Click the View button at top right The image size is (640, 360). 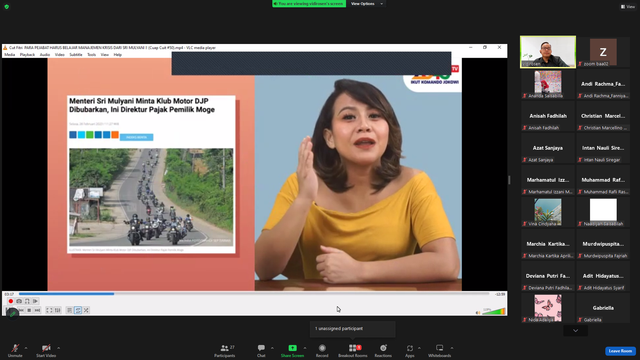(628, 7)
